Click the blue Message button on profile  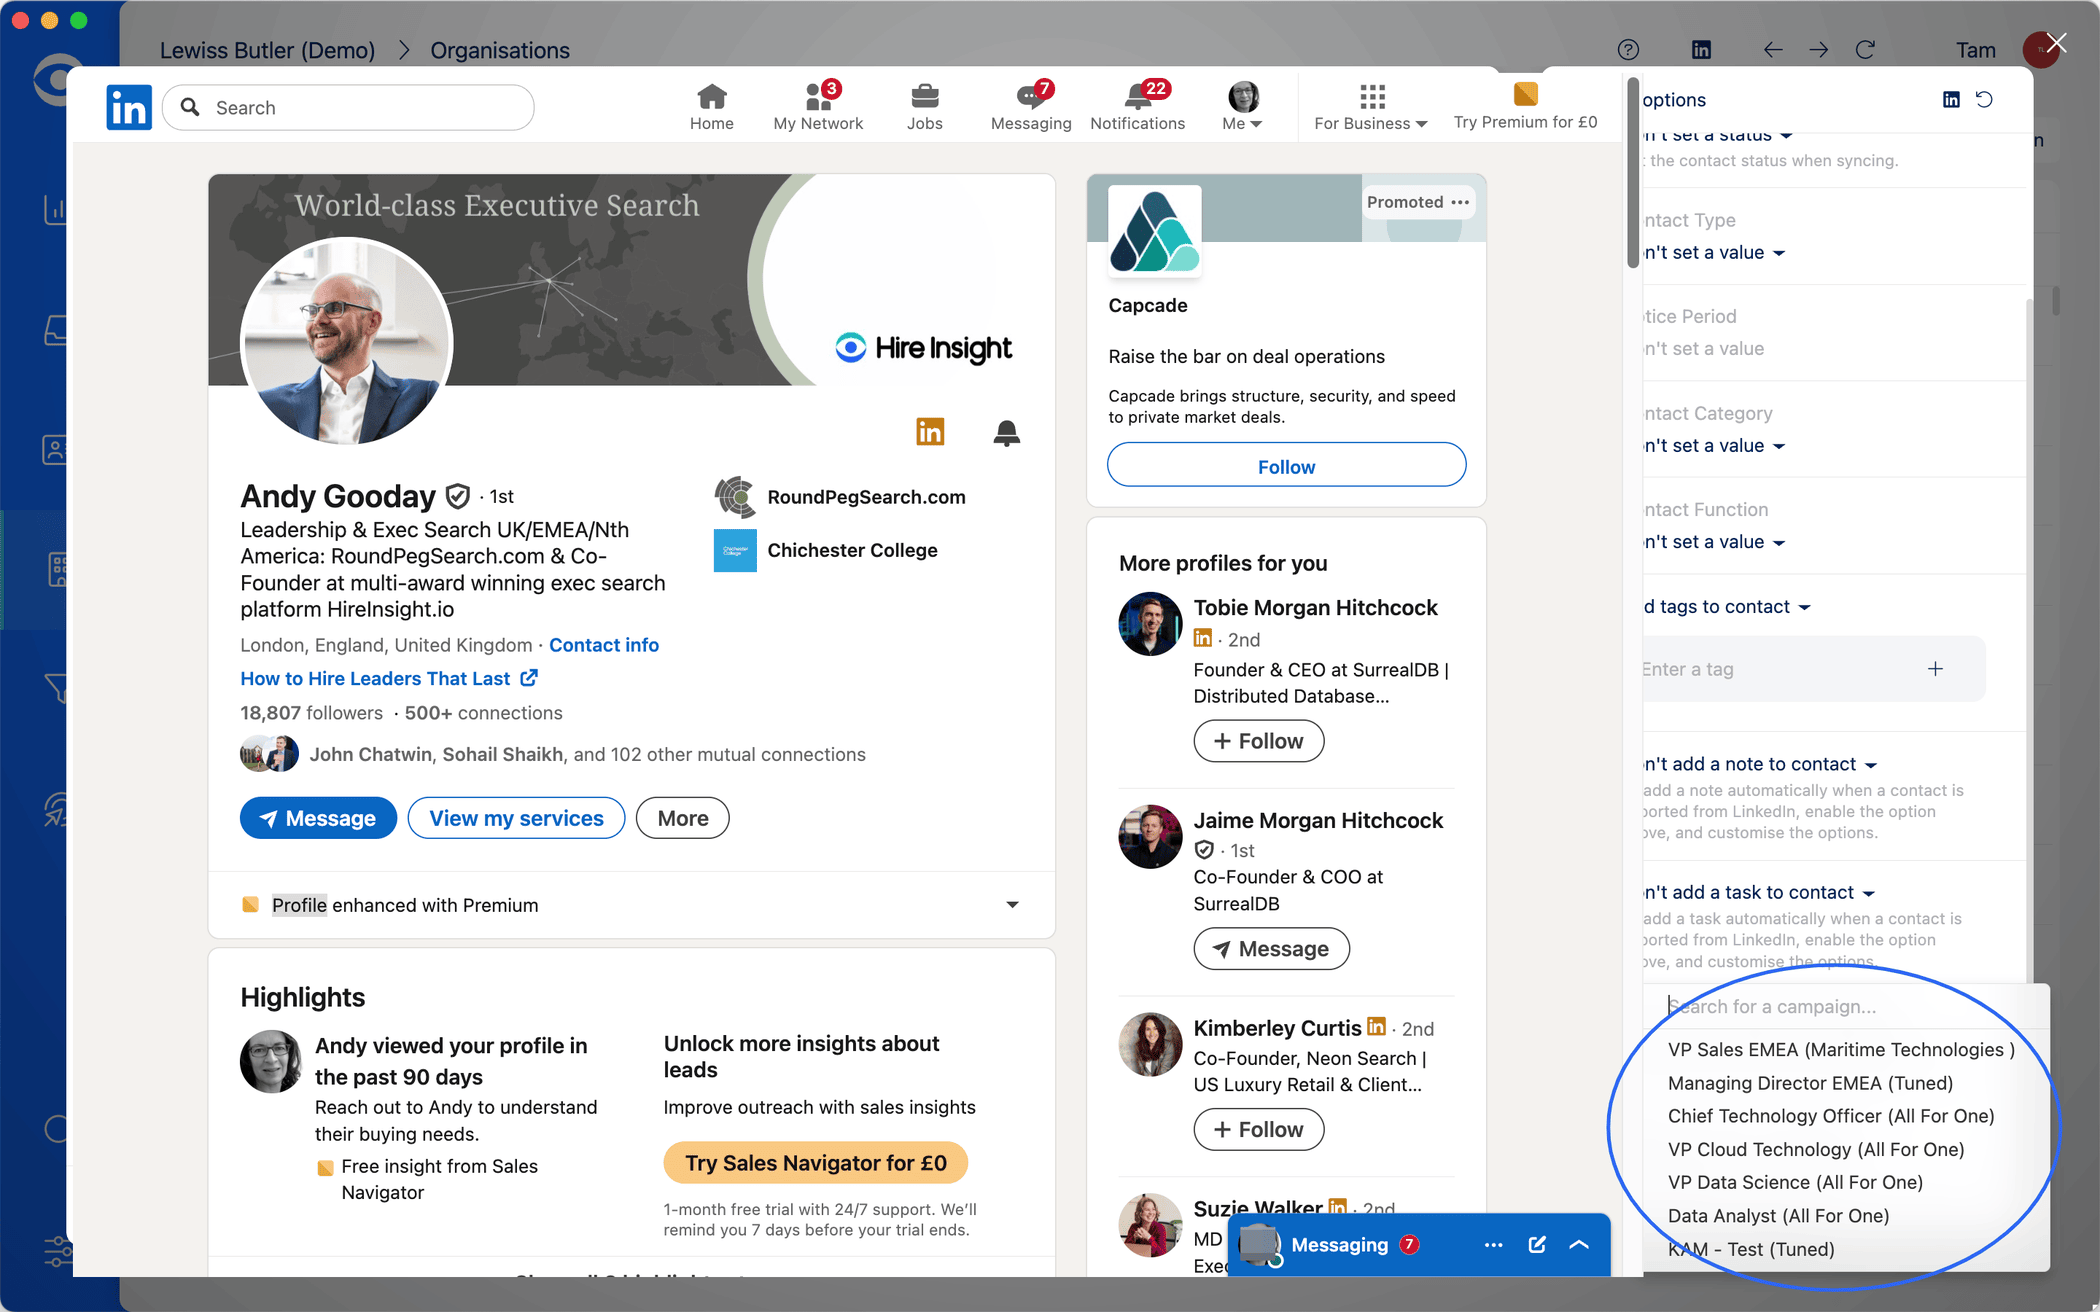coord(318,818)
